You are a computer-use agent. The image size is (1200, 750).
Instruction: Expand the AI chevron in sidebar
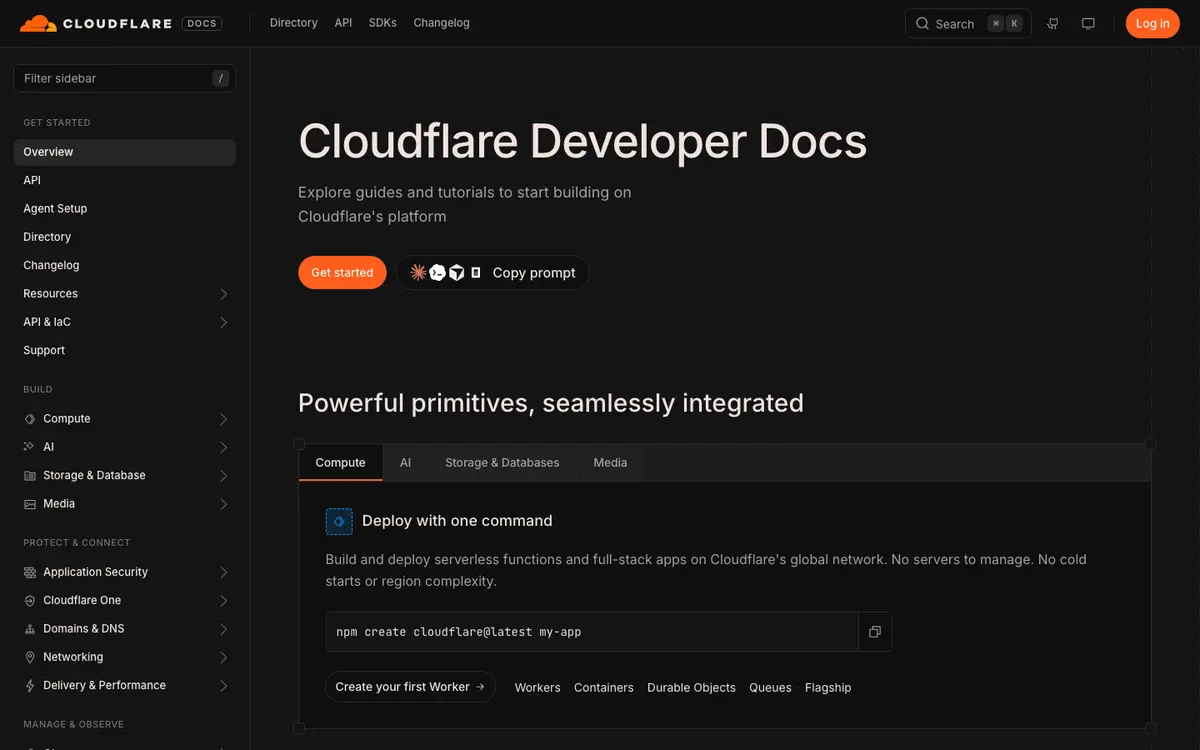point(223,447)
